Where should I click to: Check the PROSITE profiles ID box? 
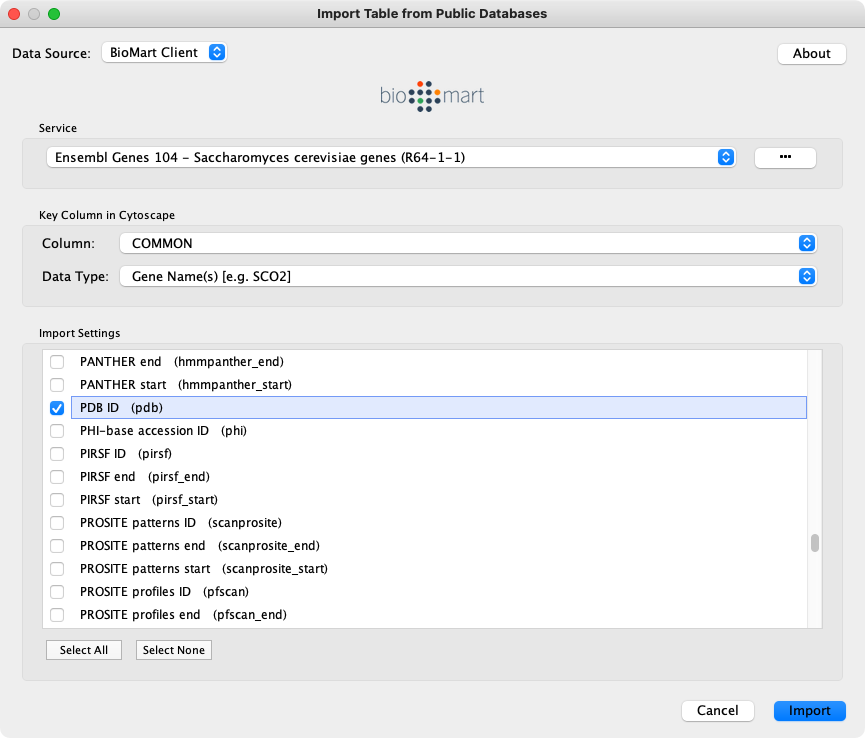click(x=57, y=592)
